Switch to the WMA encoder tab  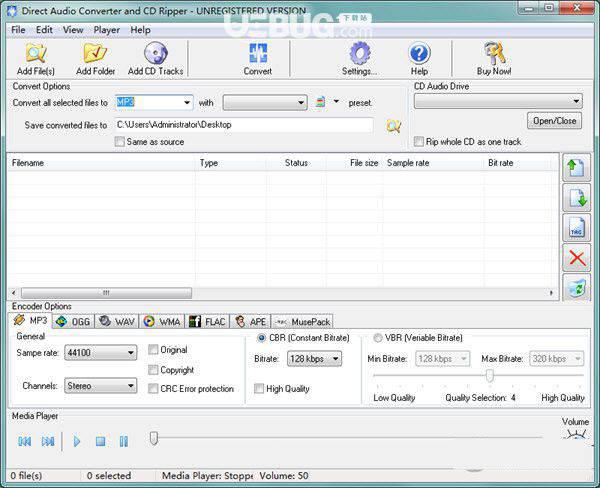pyautogui.click(x=161, y=322)
